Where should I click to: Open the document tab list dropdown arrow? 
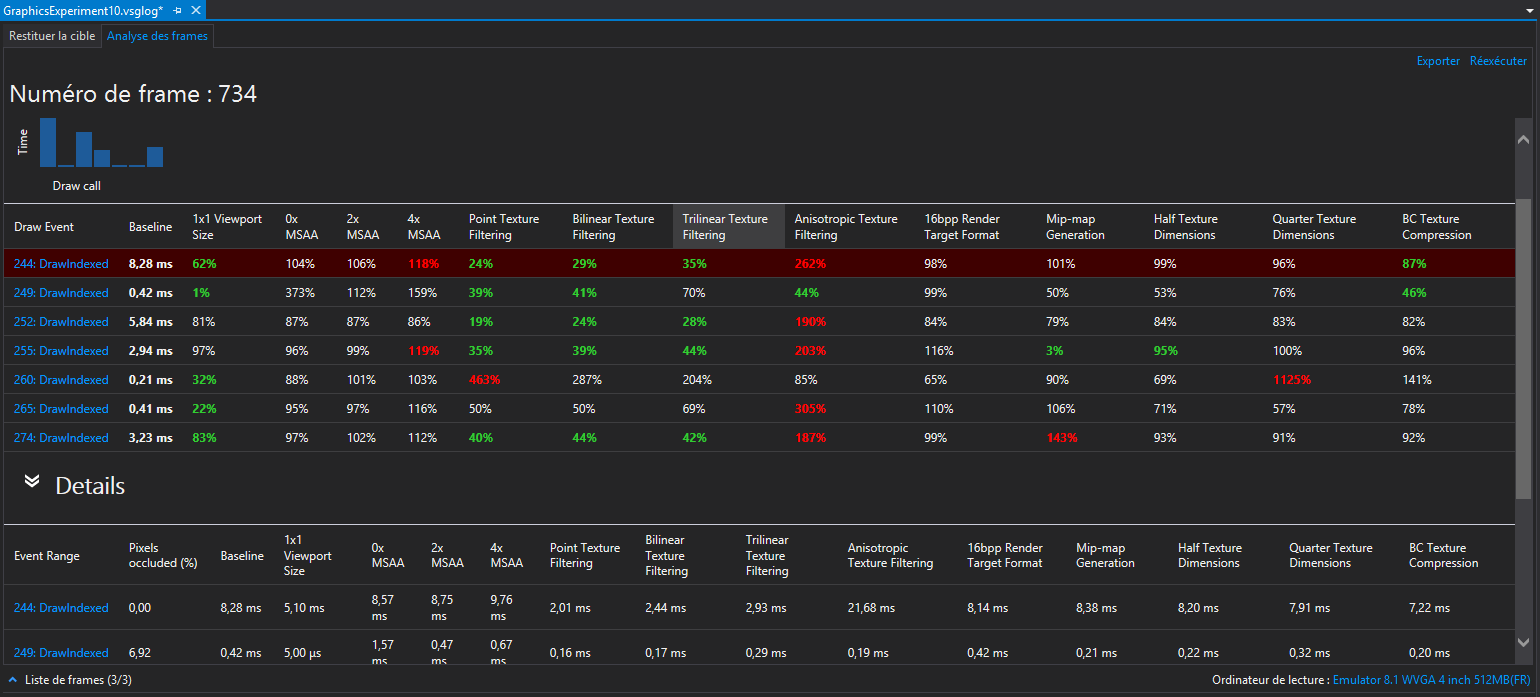click(x=1530, y=10)
